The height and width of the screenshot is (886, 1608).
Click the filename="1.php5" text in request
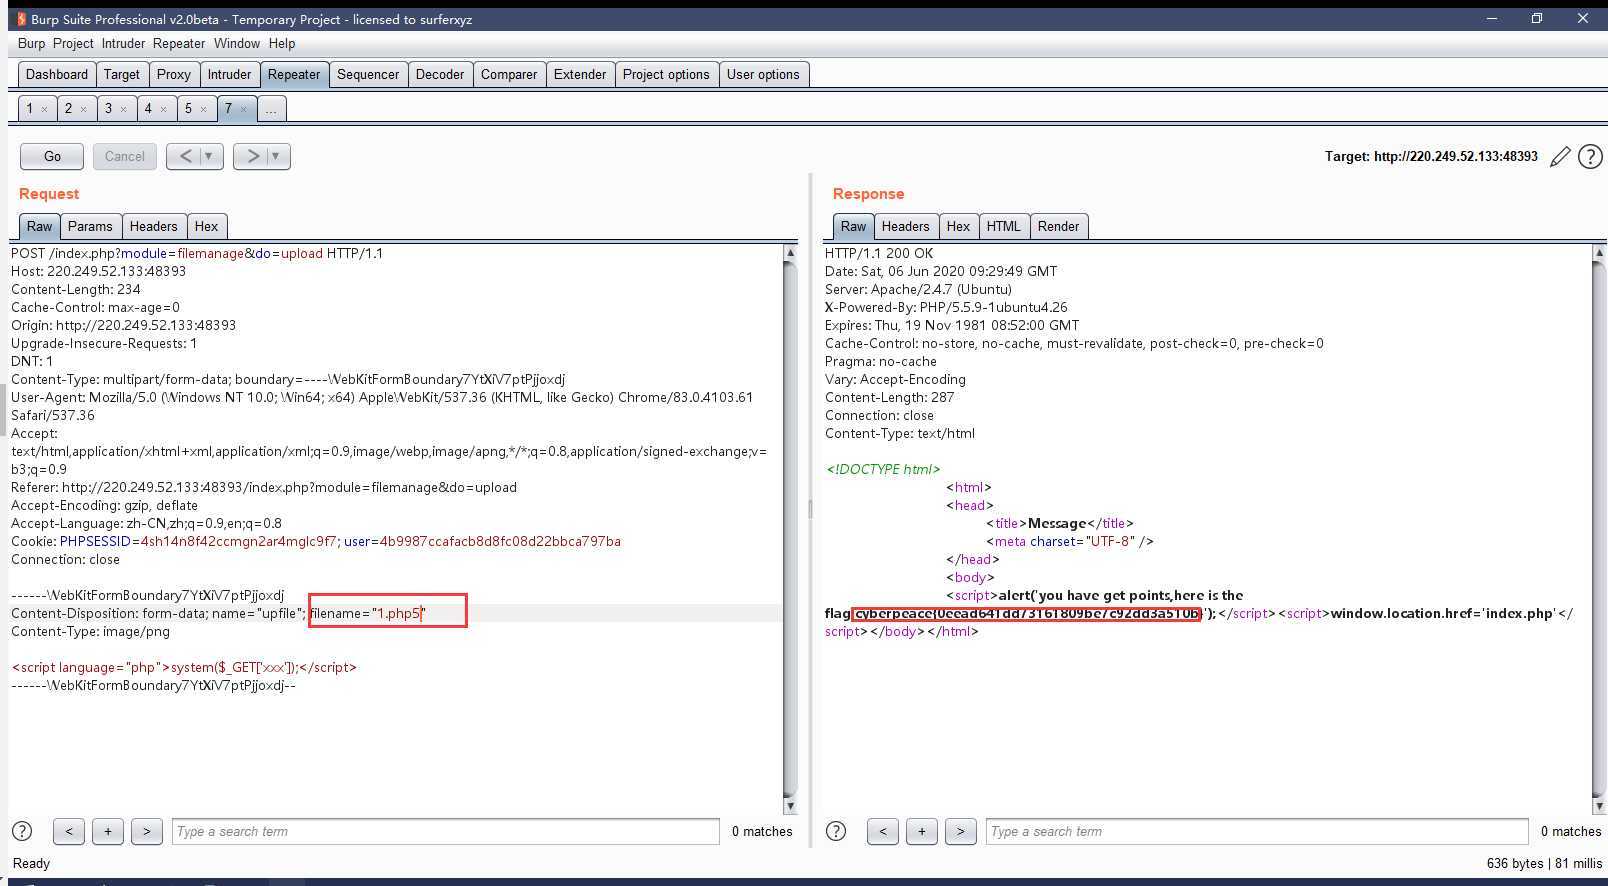point(368,613)
